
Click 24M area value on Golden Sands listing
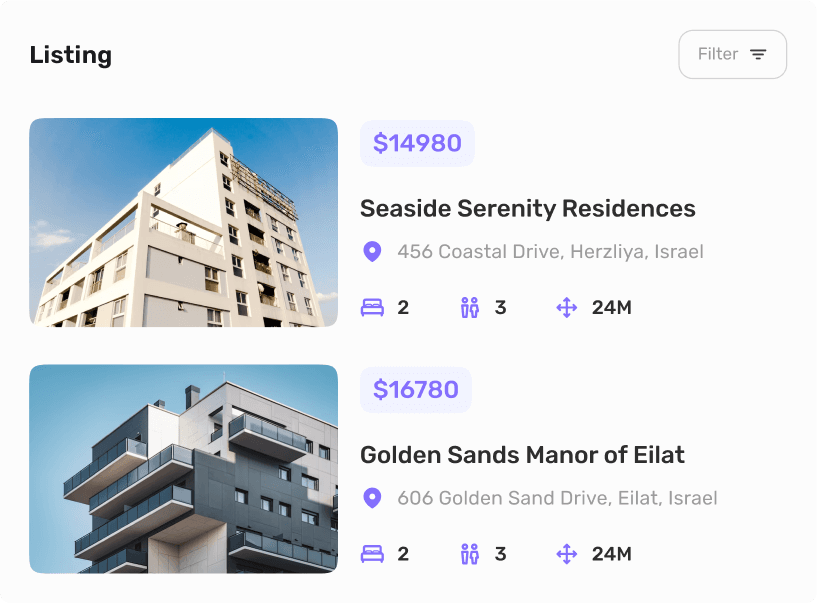coord(611,554)
